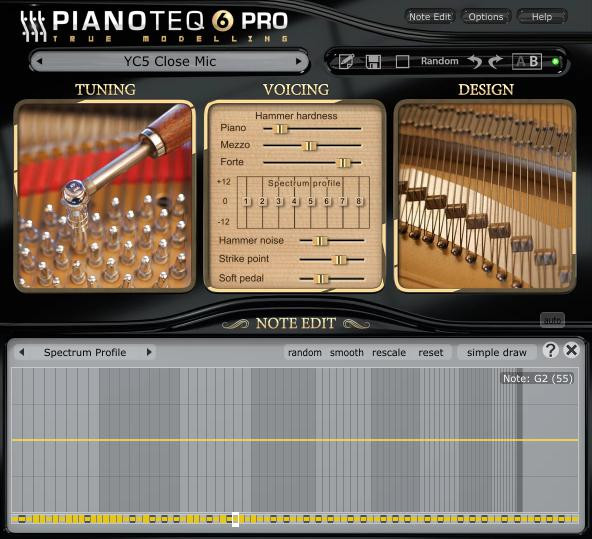Toggle the square checkbox next to Random
592x539 pixels.
pyautogui.click(x=402, y=62)
